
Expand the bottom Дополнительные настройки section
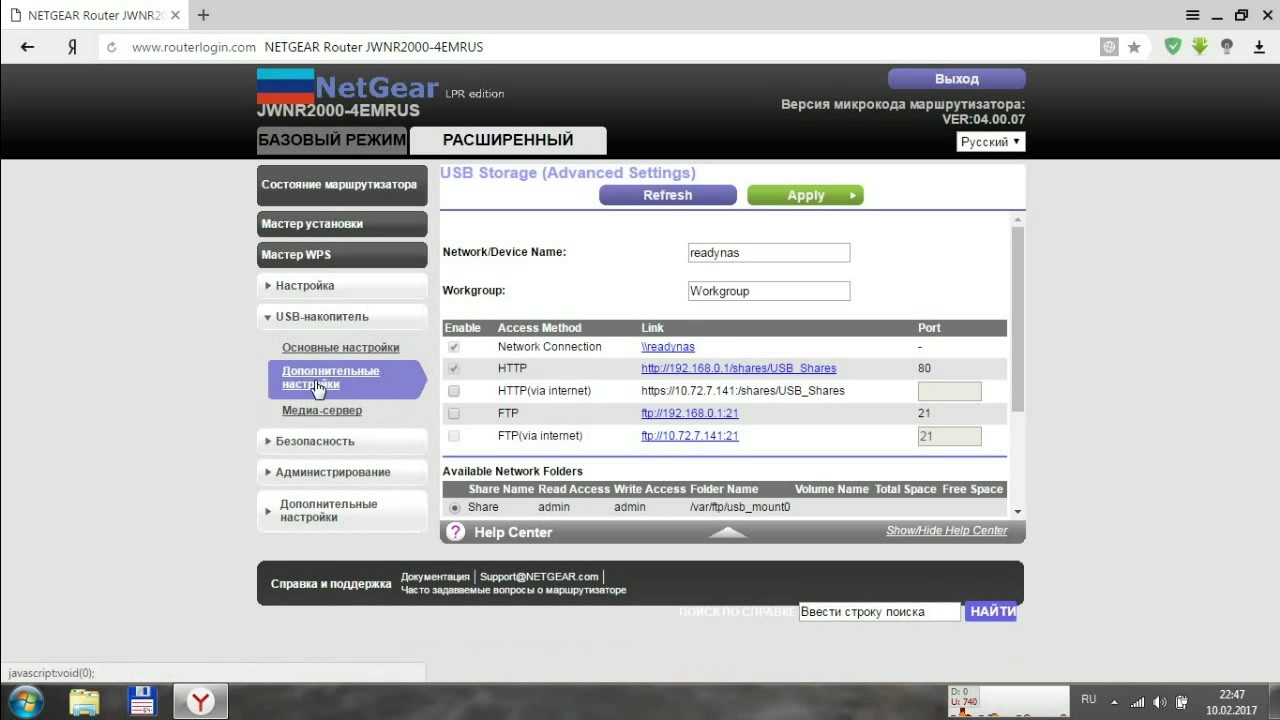[342, 511]
